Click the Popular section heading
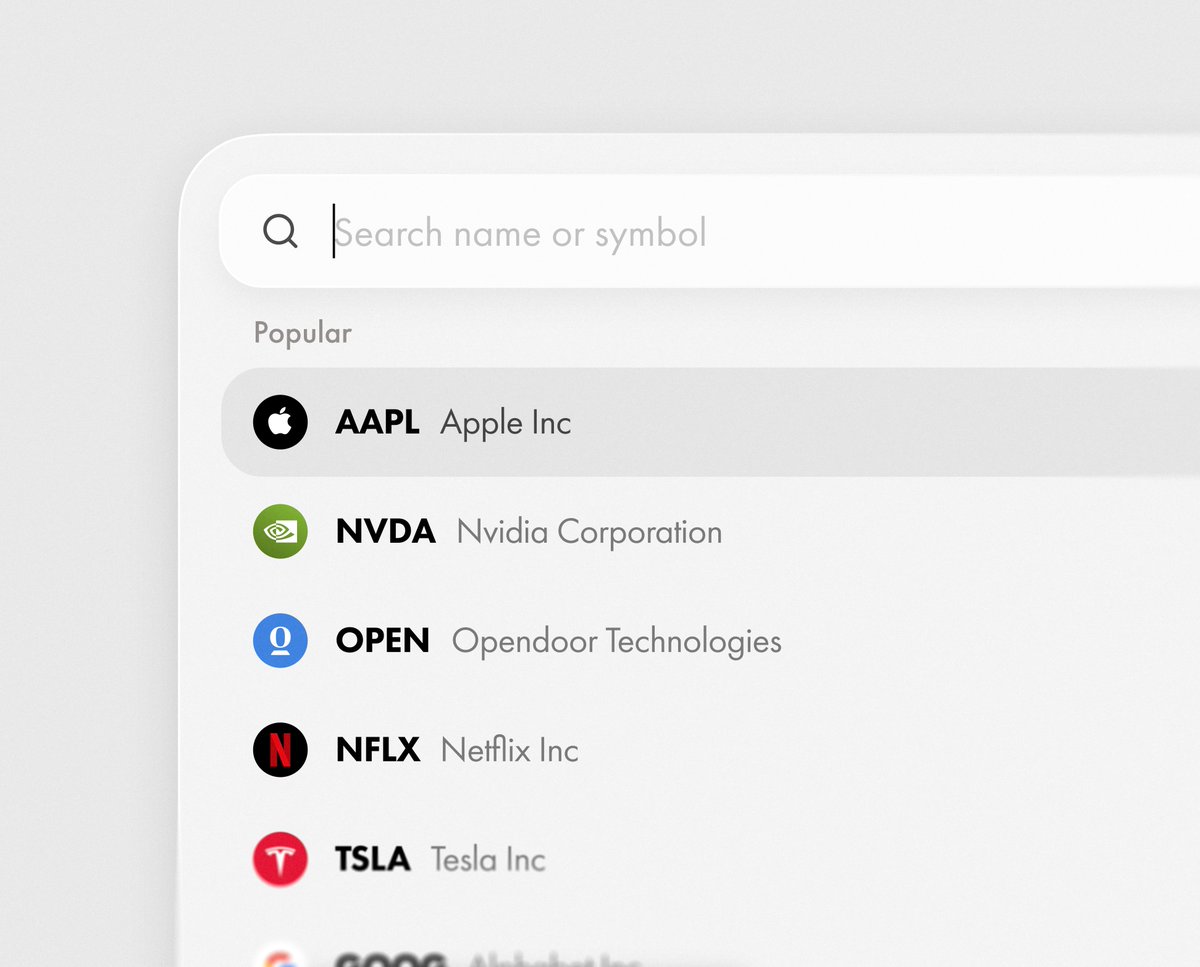 click(x=303, y=333)
